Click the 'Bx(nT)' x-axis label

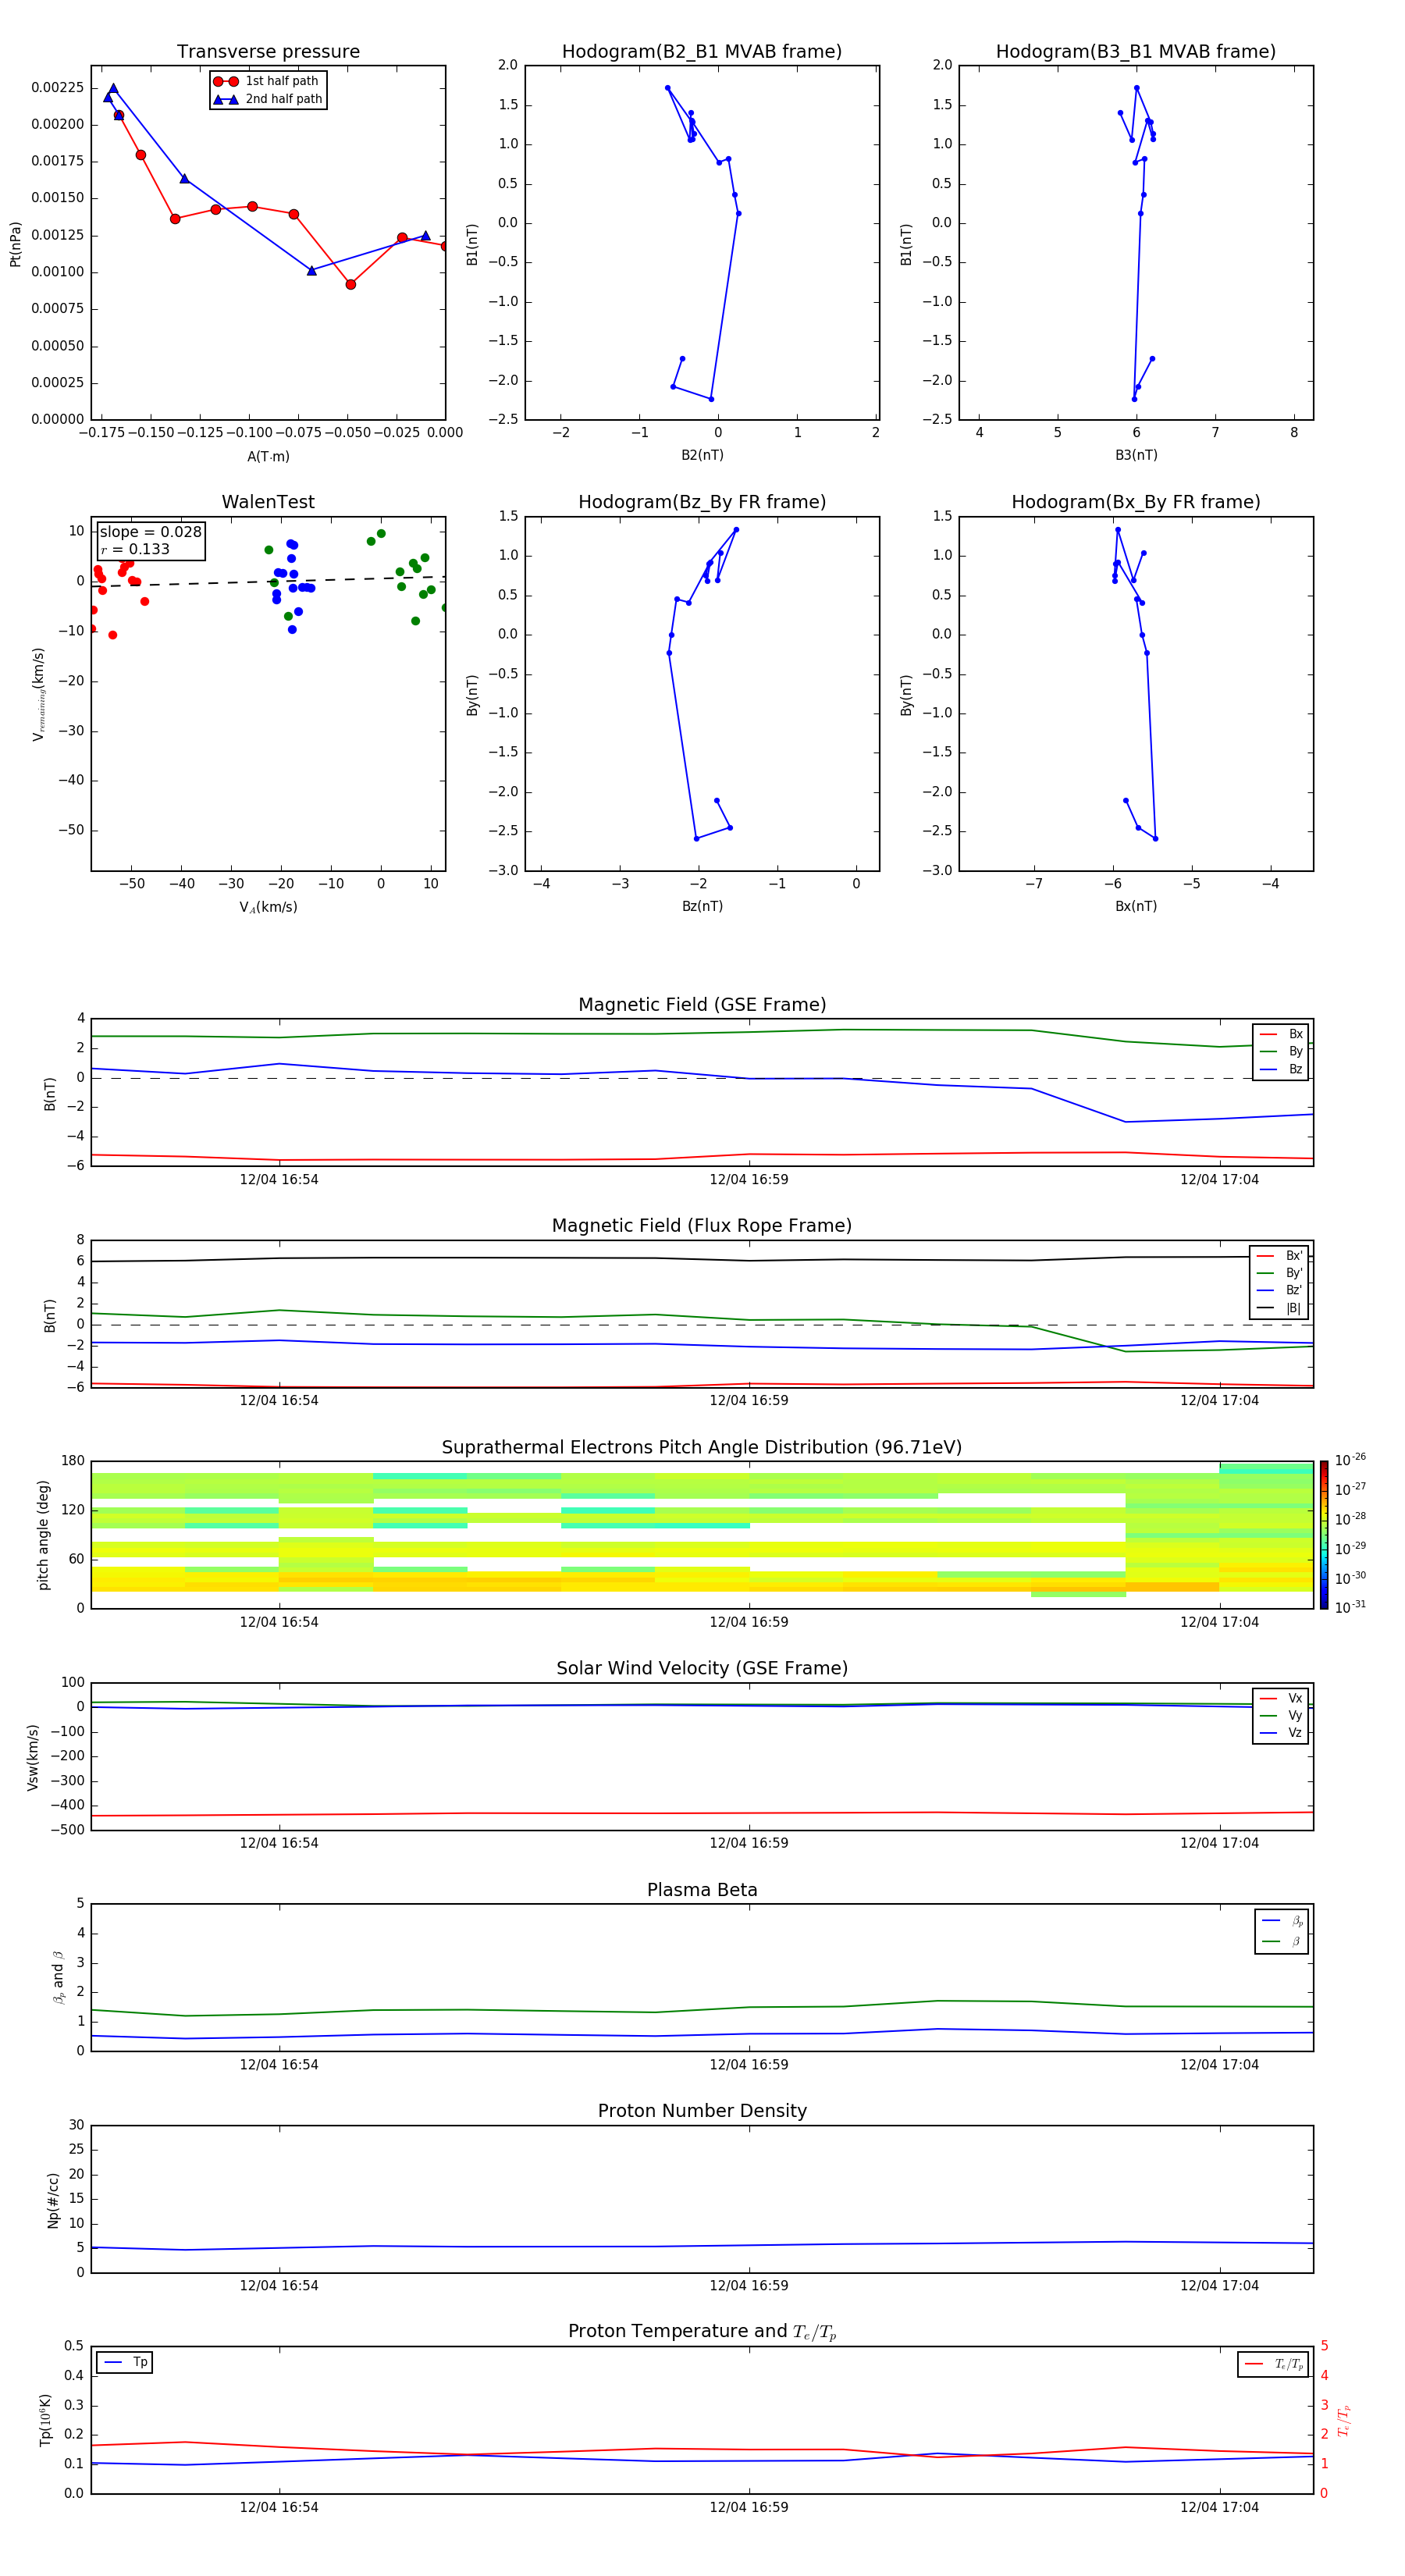pyautogui.click(x=1136, y=906)
